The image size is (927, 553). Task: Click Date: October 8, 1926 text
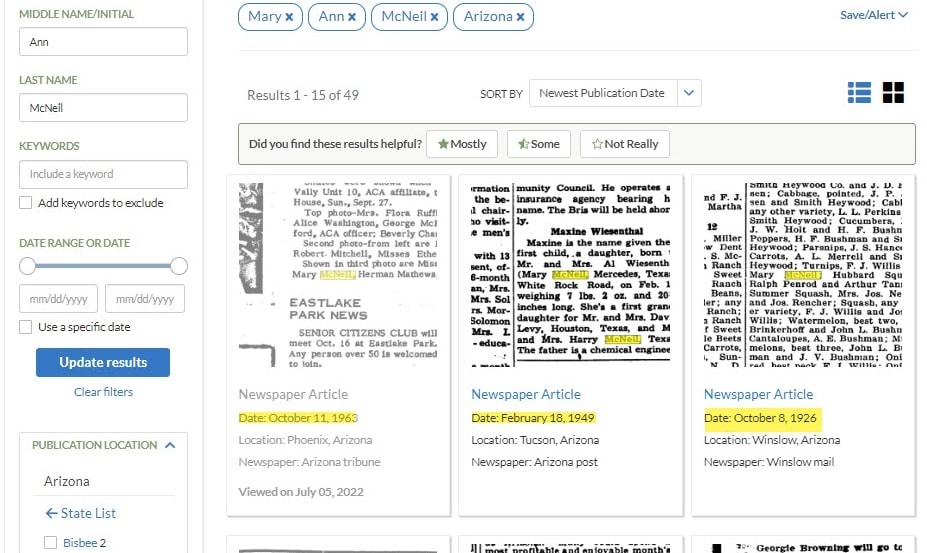click(x=760, y=418)
